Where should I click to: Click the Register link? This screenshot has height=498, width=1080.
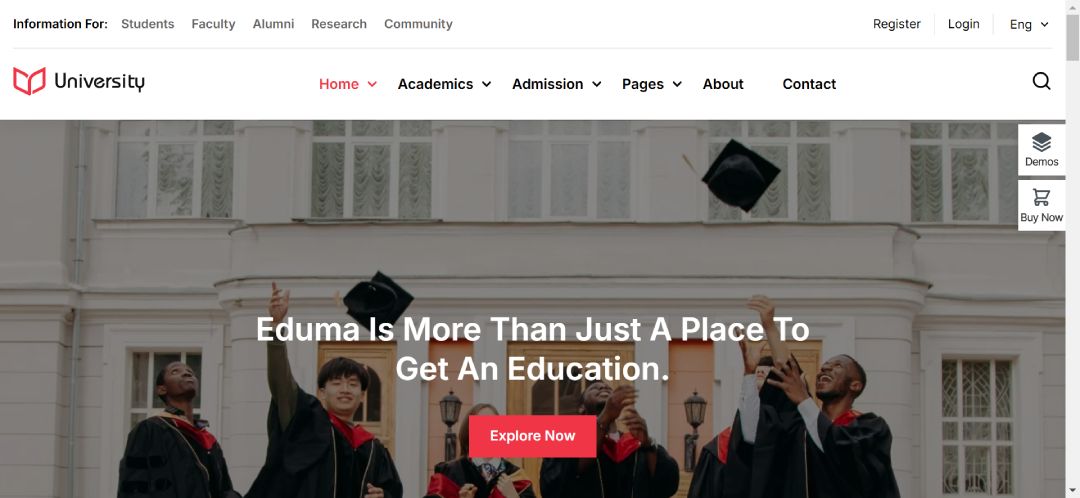coord(896,24)
